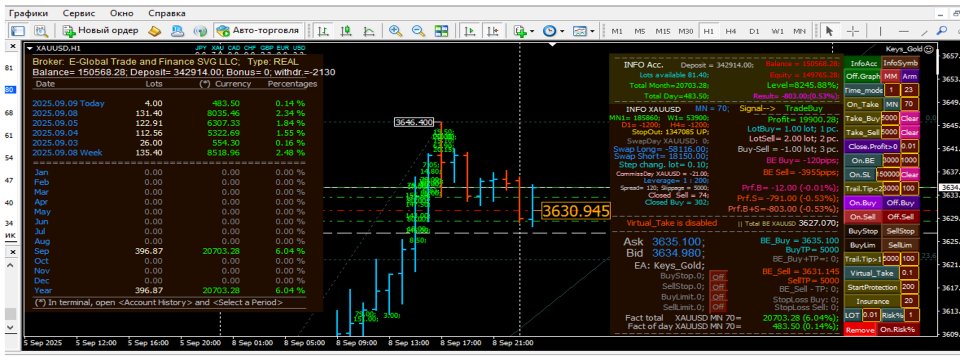Click the StartProtection value field 200
This screenshot has width=960, height=360.
(x=909, y=287)
